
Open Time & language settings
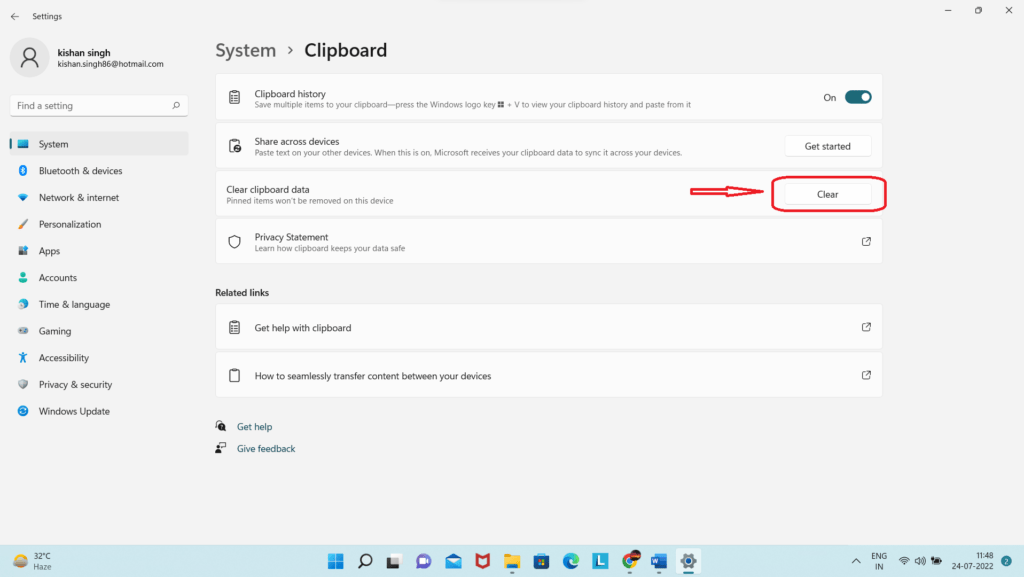click(99, 305)
